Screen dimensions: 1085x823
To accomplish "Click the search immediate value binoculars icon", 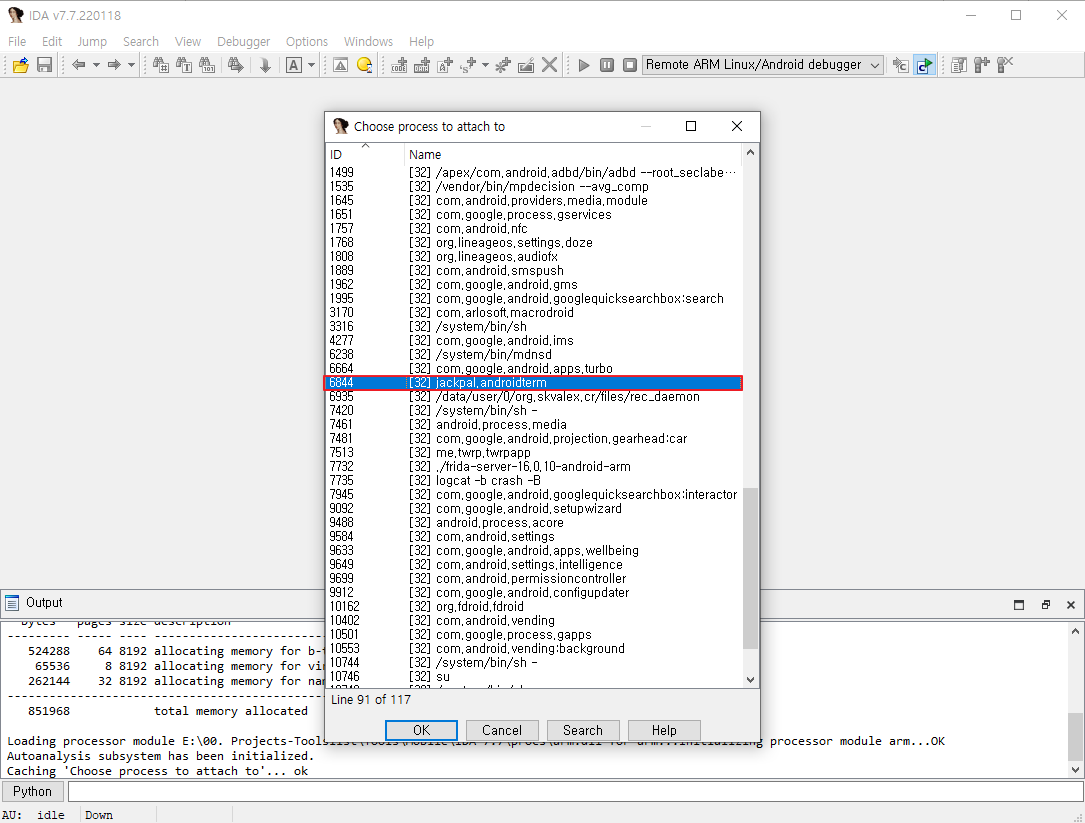I will 161,65.
